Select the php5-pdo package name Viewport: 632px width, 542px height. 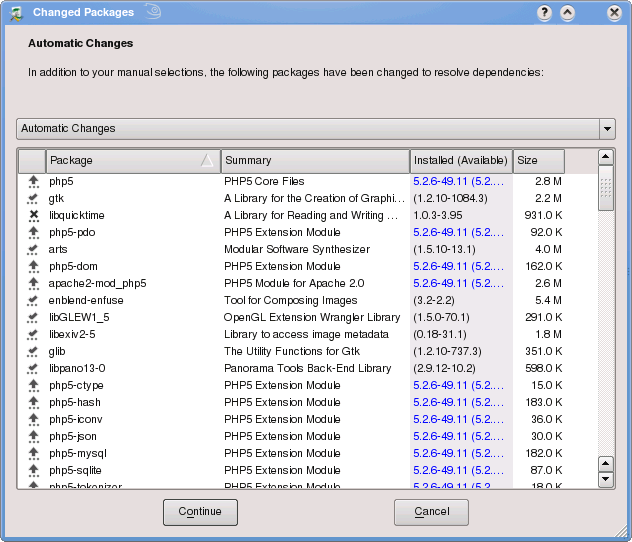click(x=72, y=233)
